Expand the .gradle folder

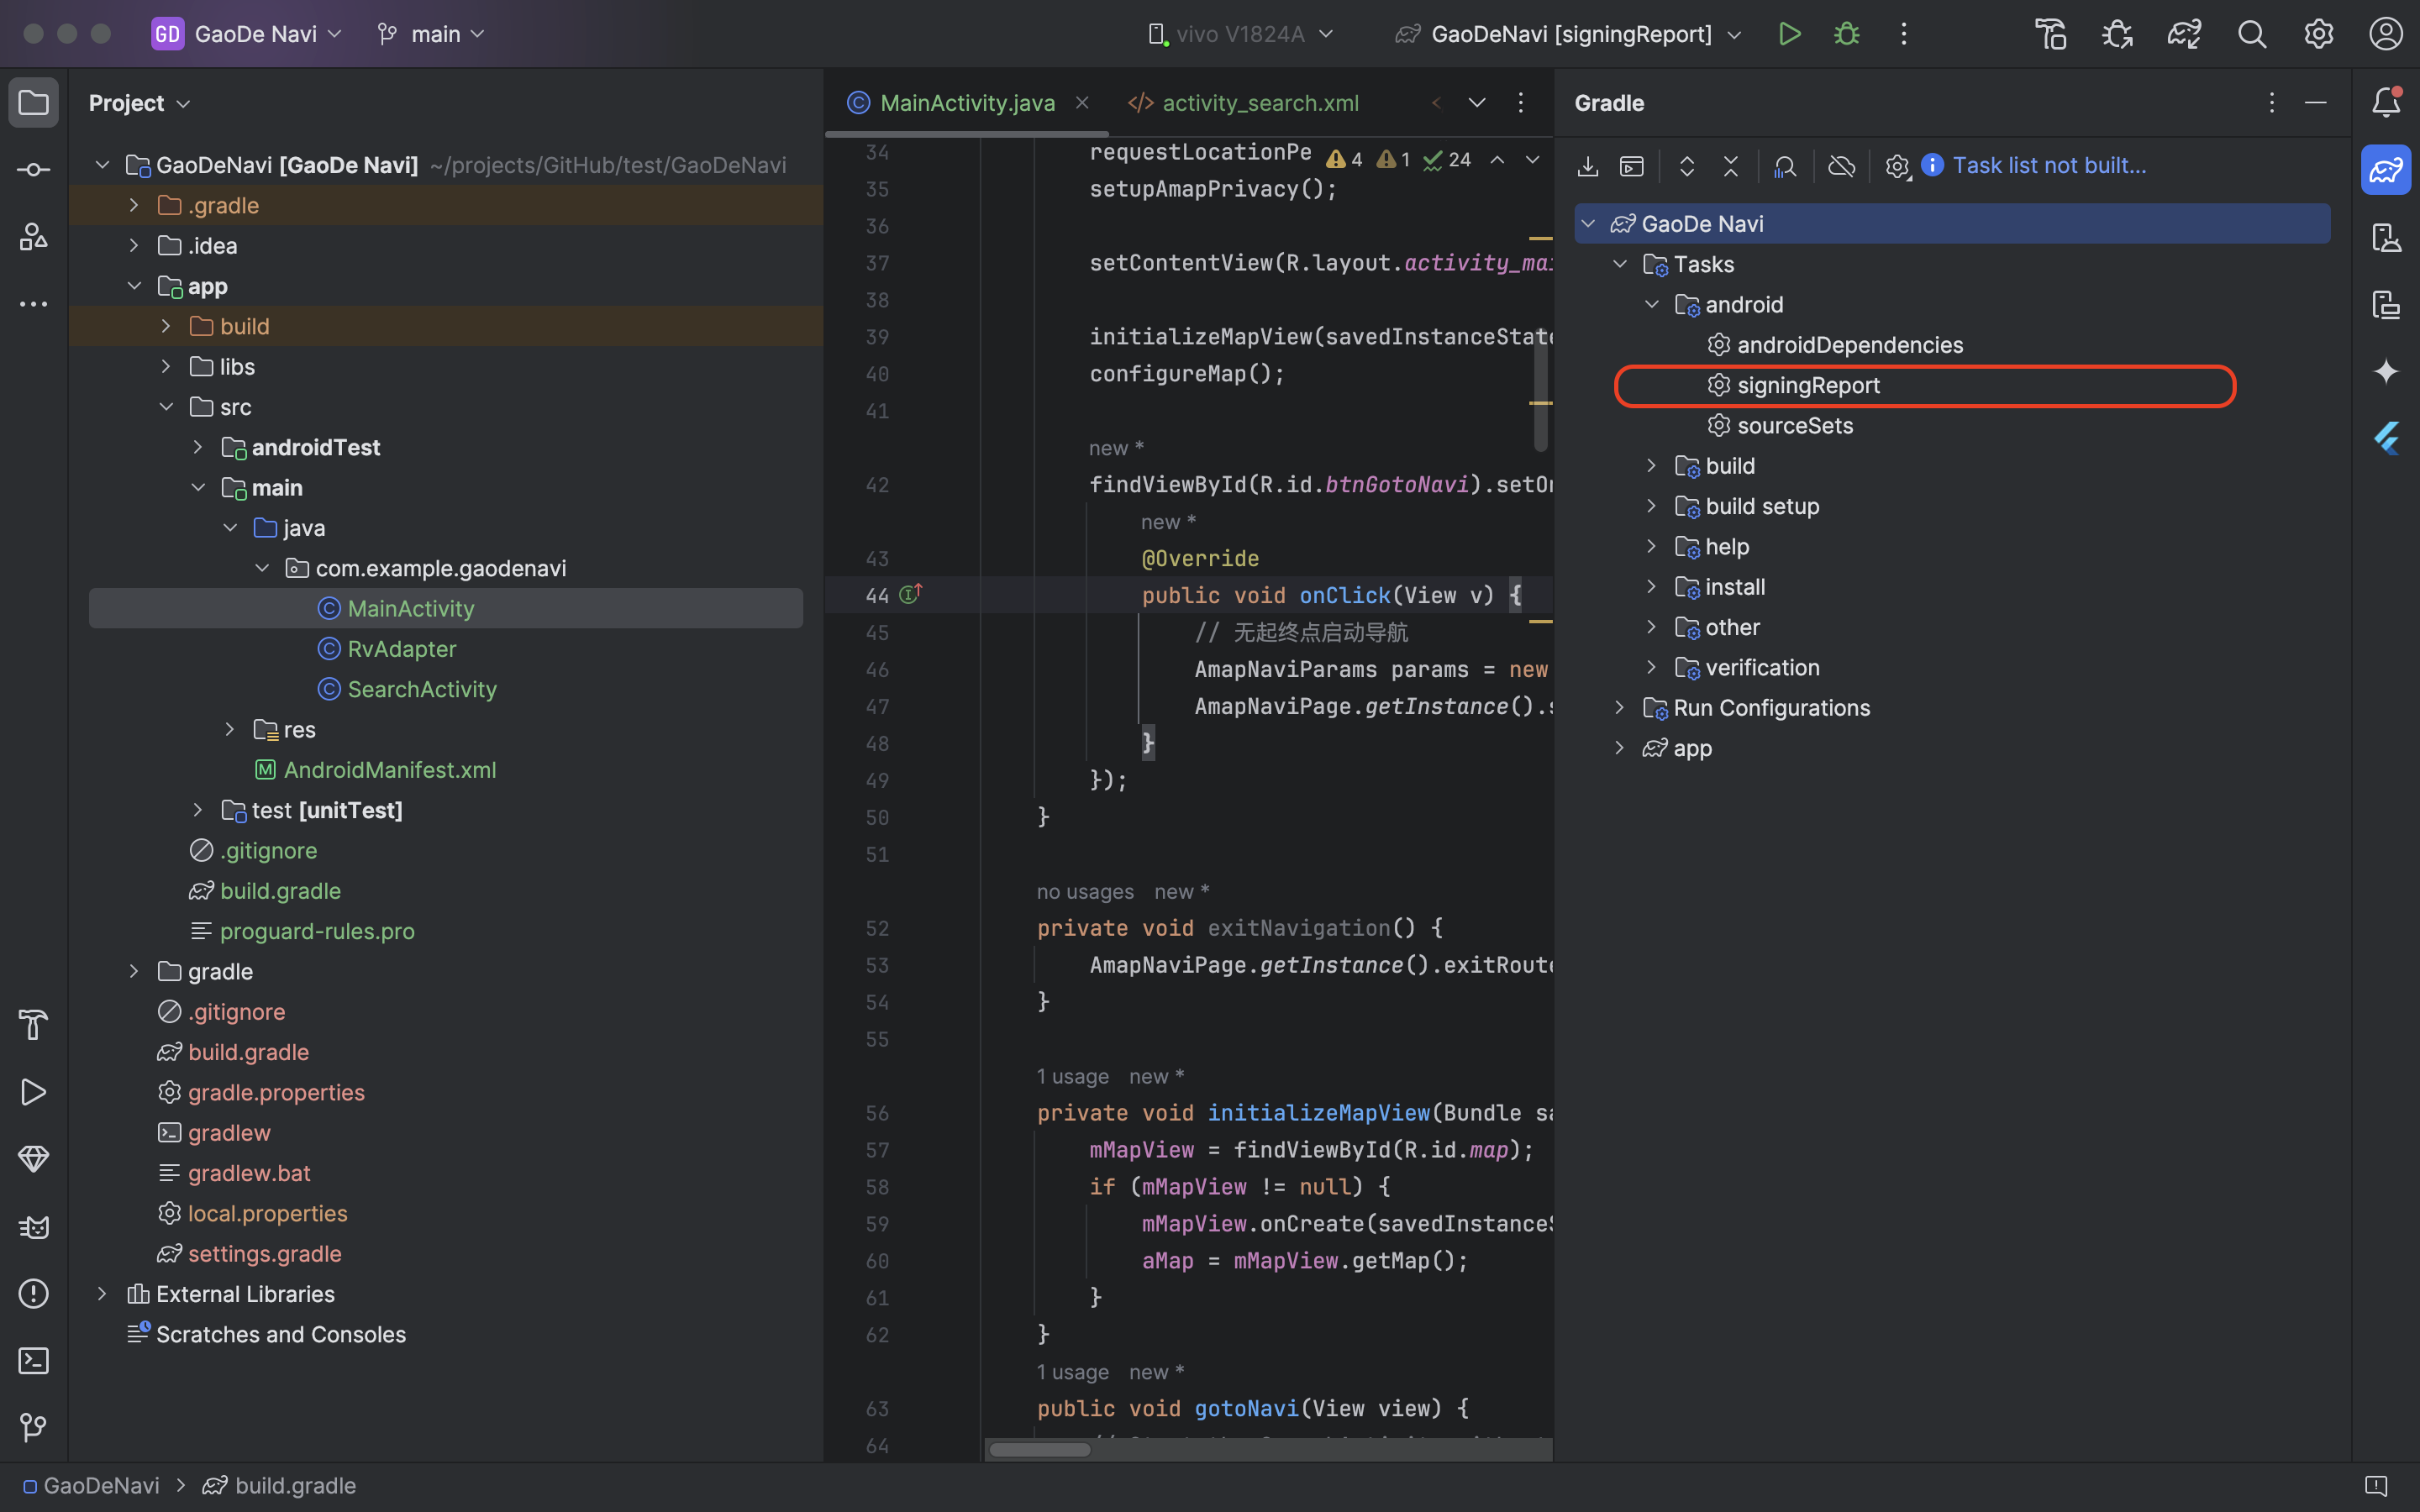click(134, 205)
